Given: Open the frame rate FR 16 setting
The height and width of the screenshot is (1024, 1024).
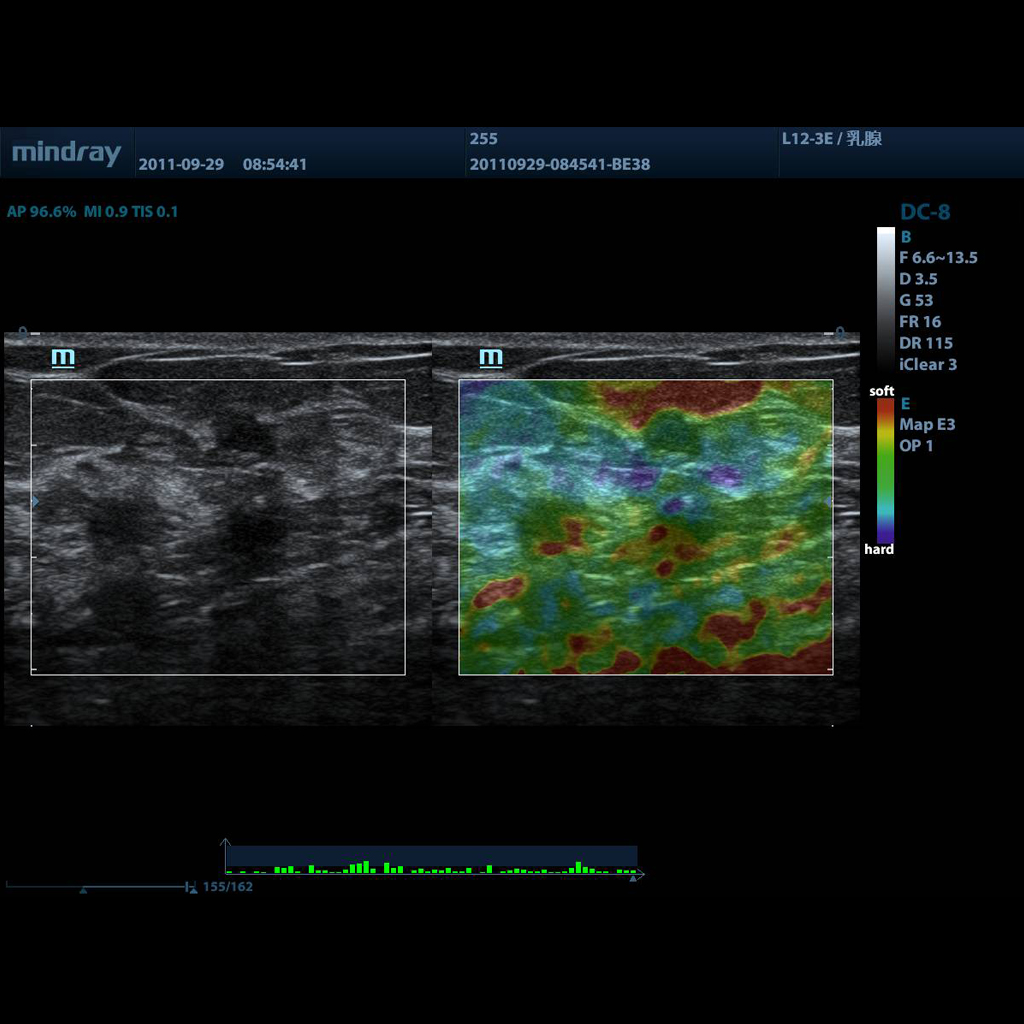Looking at the screenshot, I should (919, 321).
